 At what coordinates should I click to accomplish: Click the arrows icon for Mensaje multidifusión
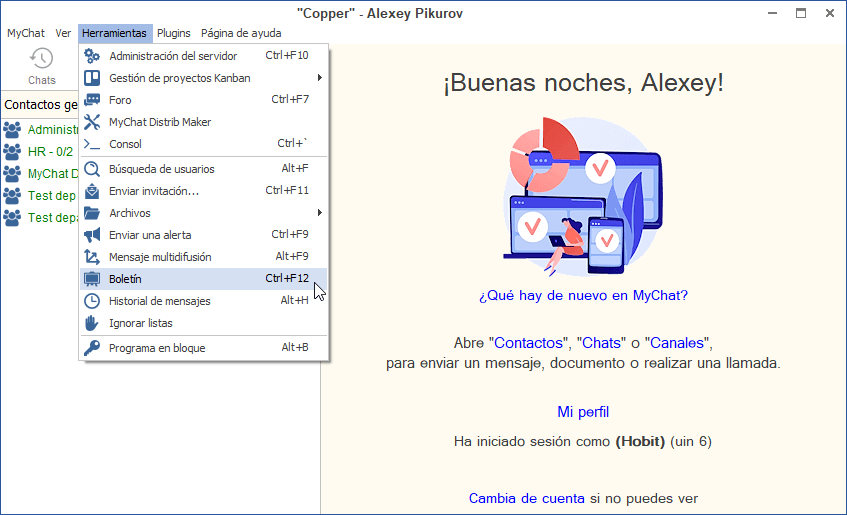92,257
